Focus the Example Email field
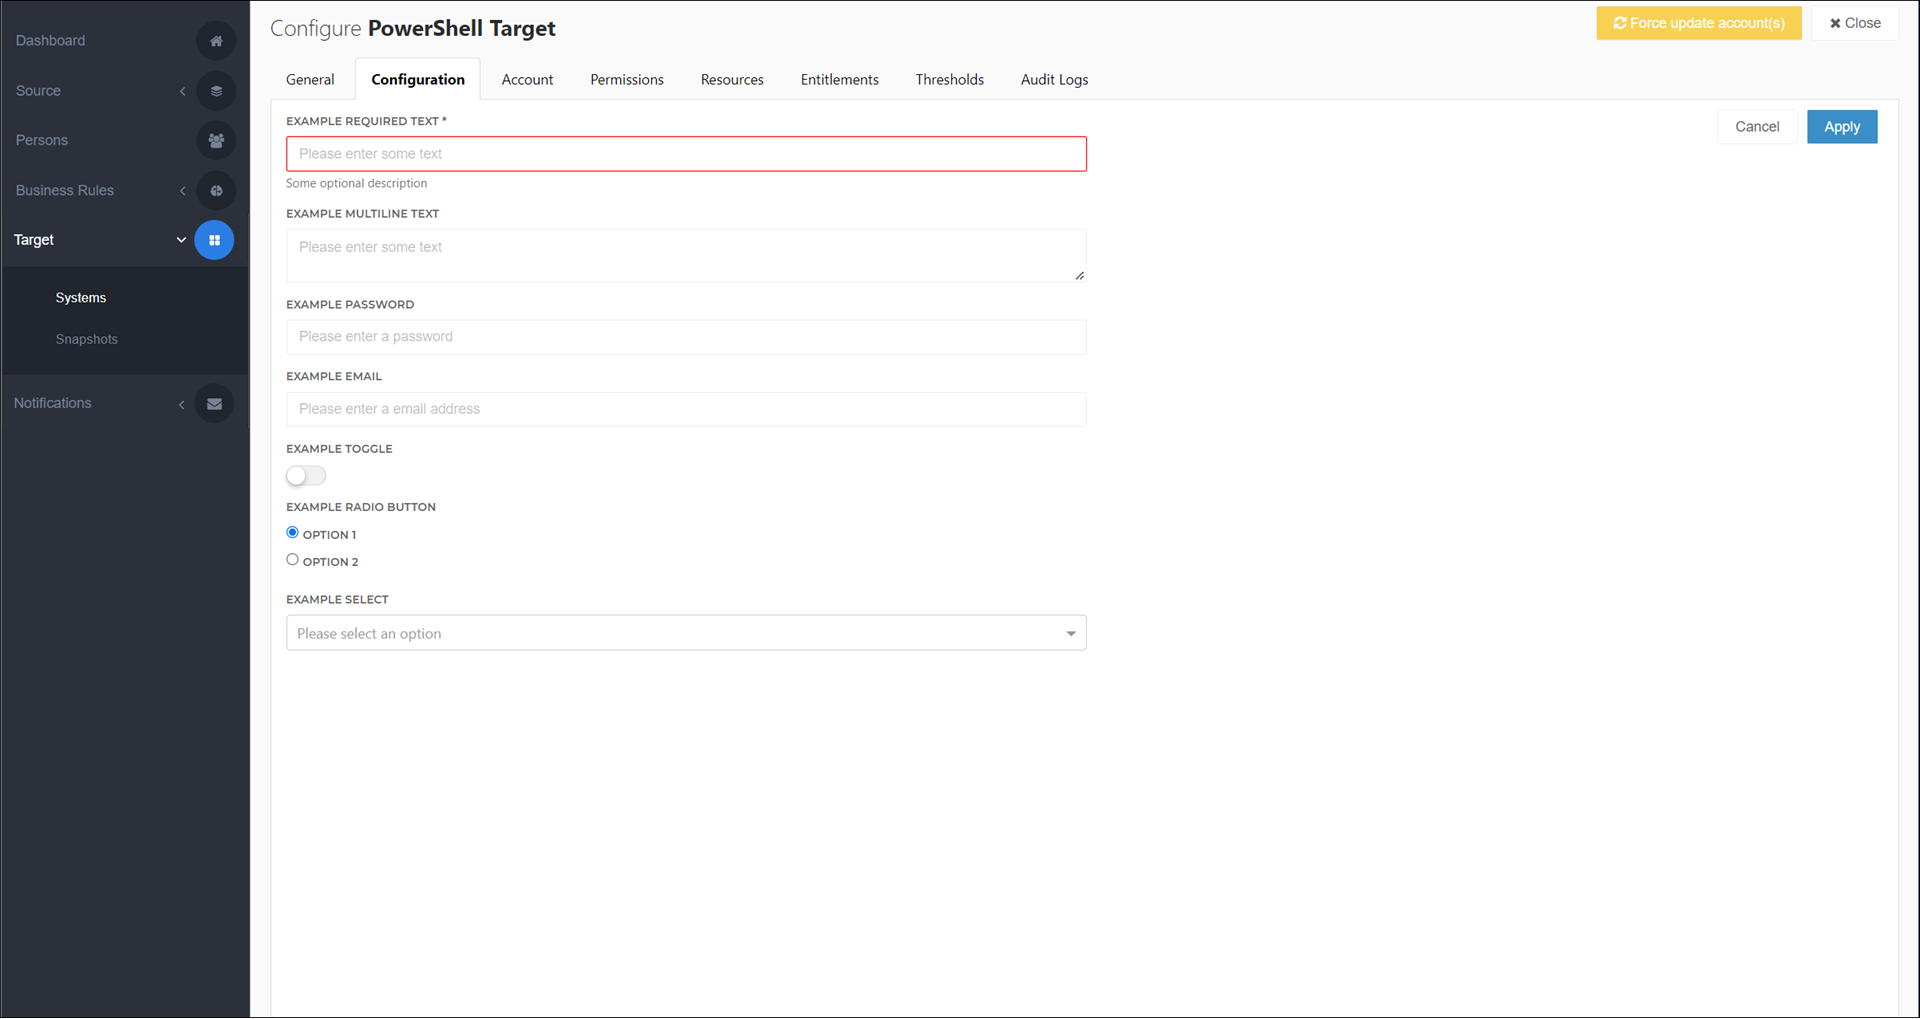Viewport: 1920px width, 1019px height. (x=686, y=409)
